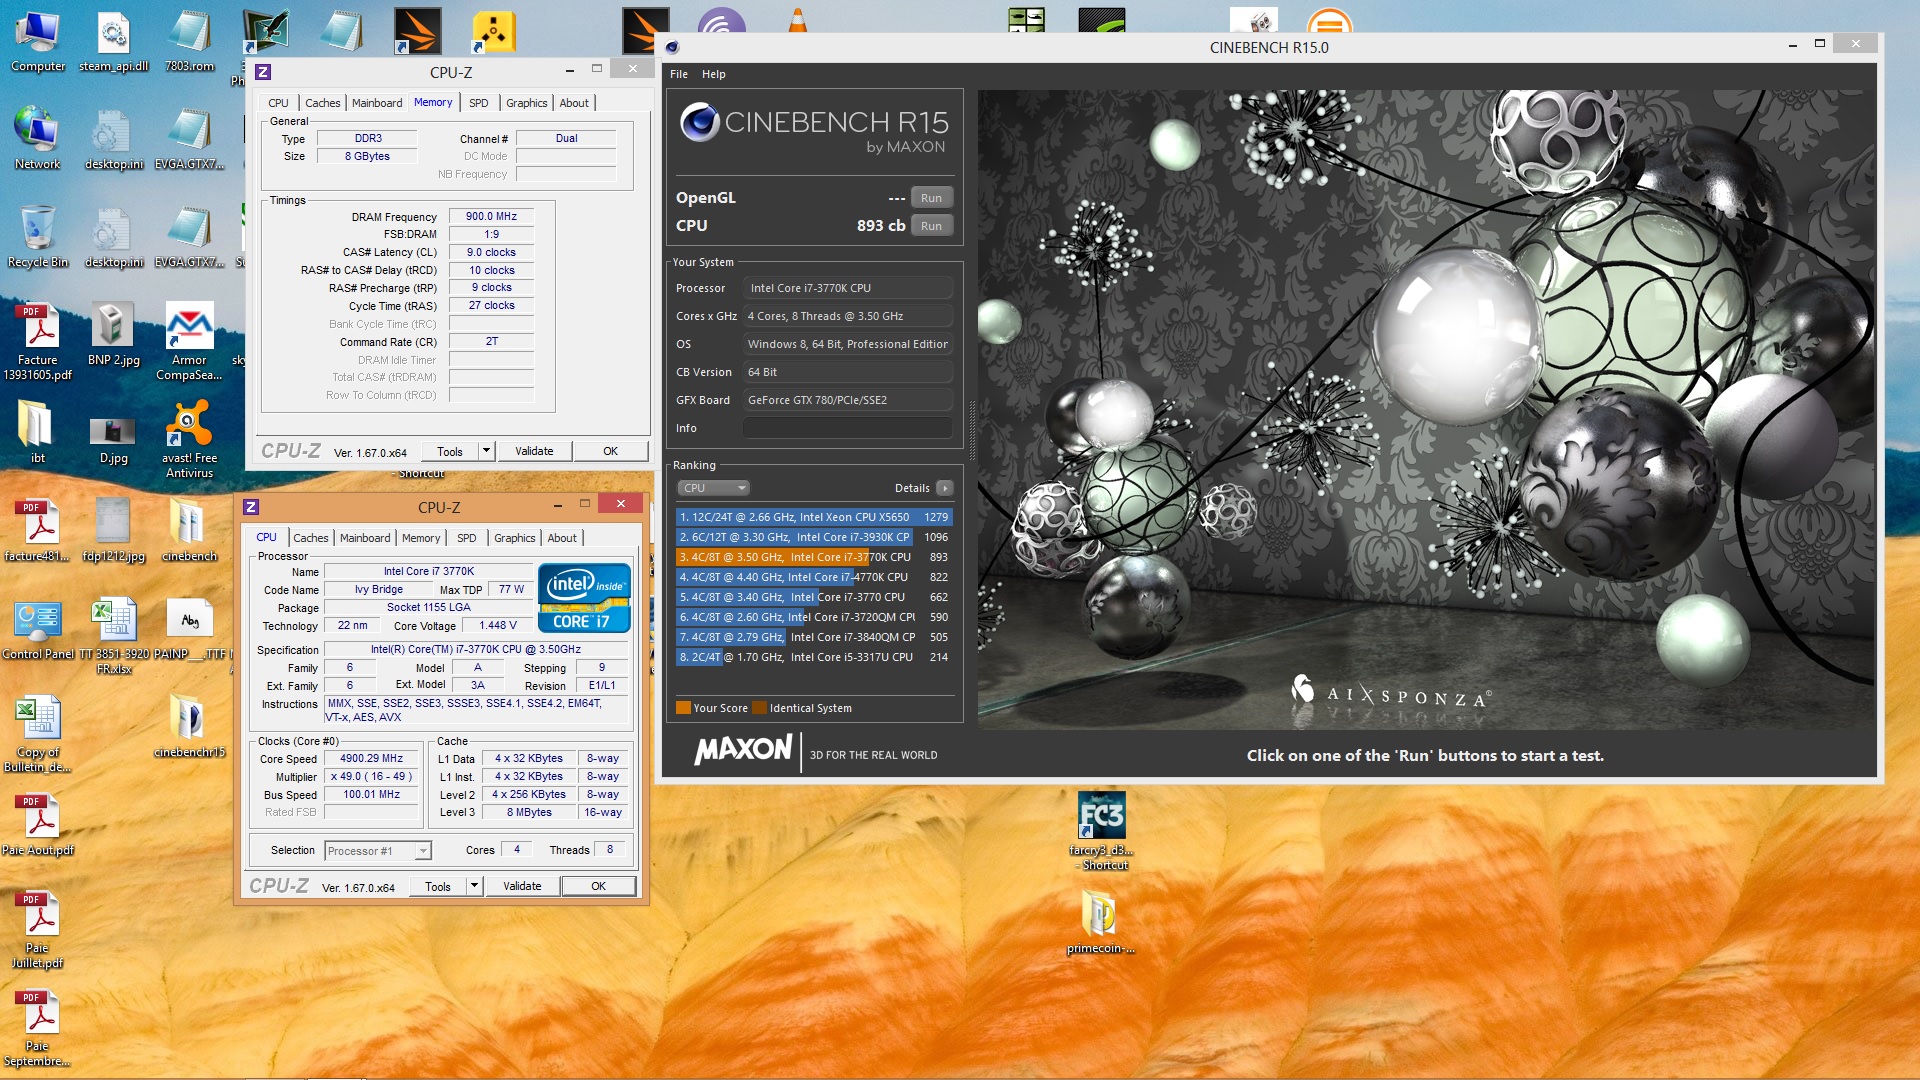Select the Xeon X5650 ranking row
Viewport: 1920px width, 1080px height.
coord(814,517)
